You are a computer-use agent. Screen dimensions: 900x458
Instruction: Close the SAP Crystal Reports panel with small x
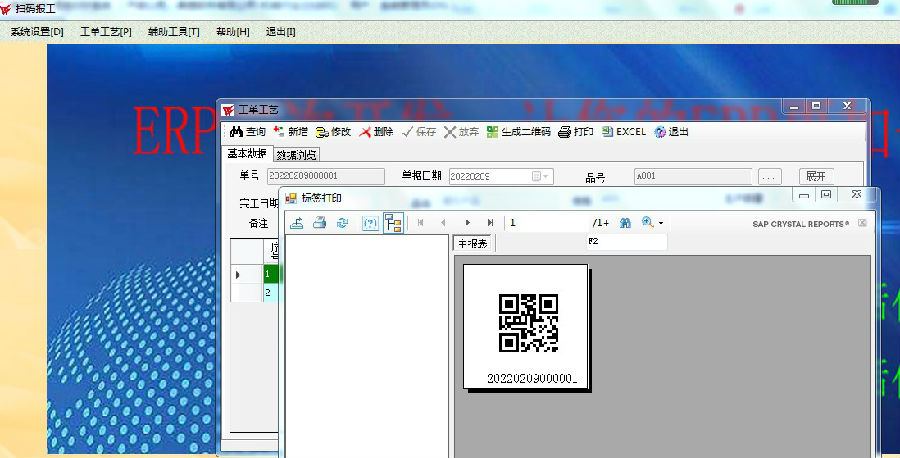(862, 223)
